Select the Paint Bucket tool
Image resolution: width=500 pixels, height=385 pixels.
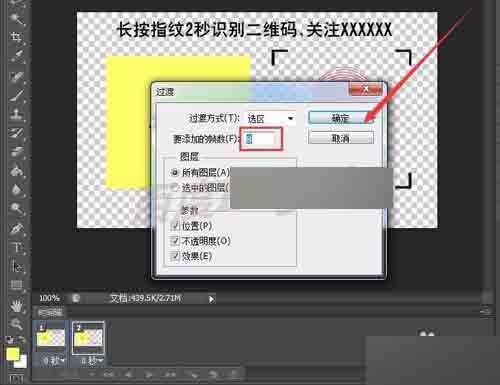click(x=16, y=171)
